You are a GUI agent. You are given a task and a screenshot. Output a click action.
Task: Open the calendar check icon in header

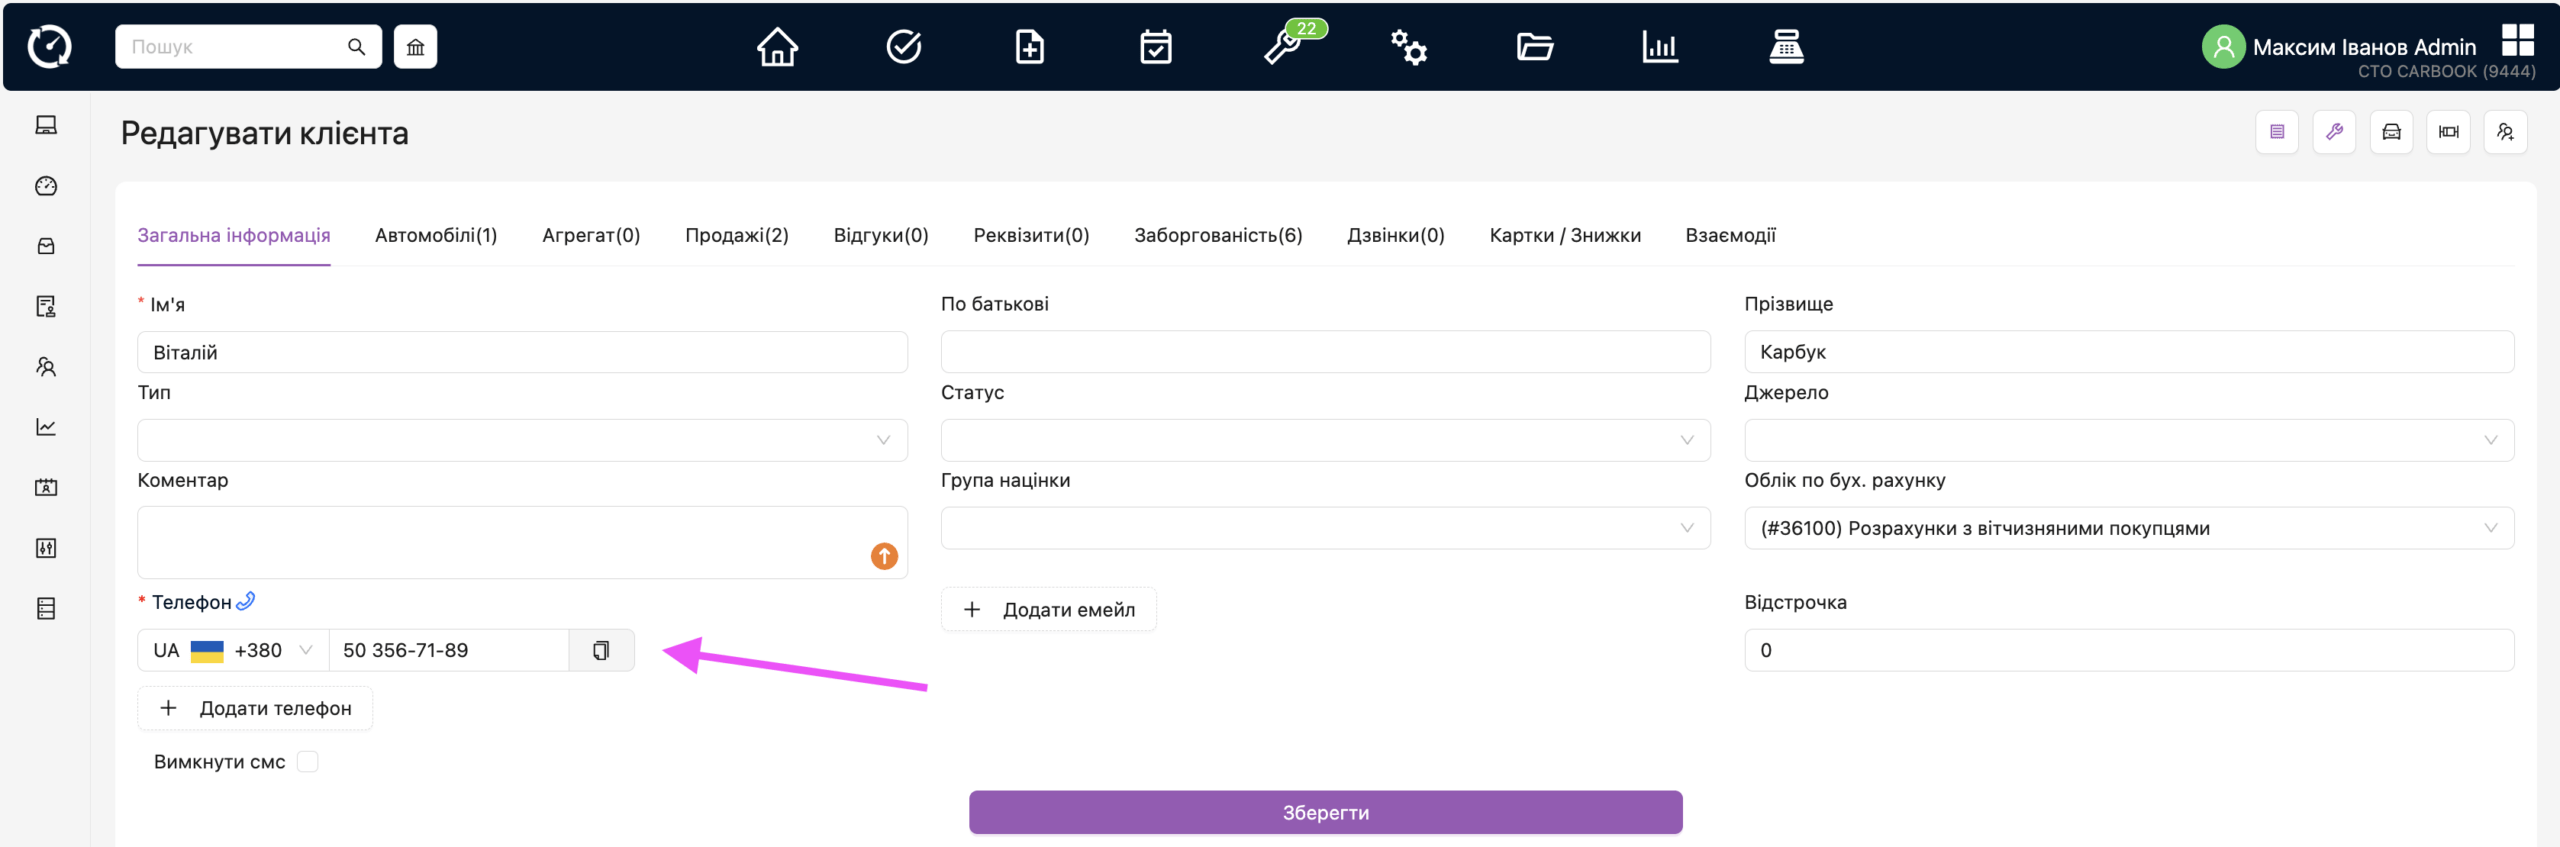(x=1156, y=47)
